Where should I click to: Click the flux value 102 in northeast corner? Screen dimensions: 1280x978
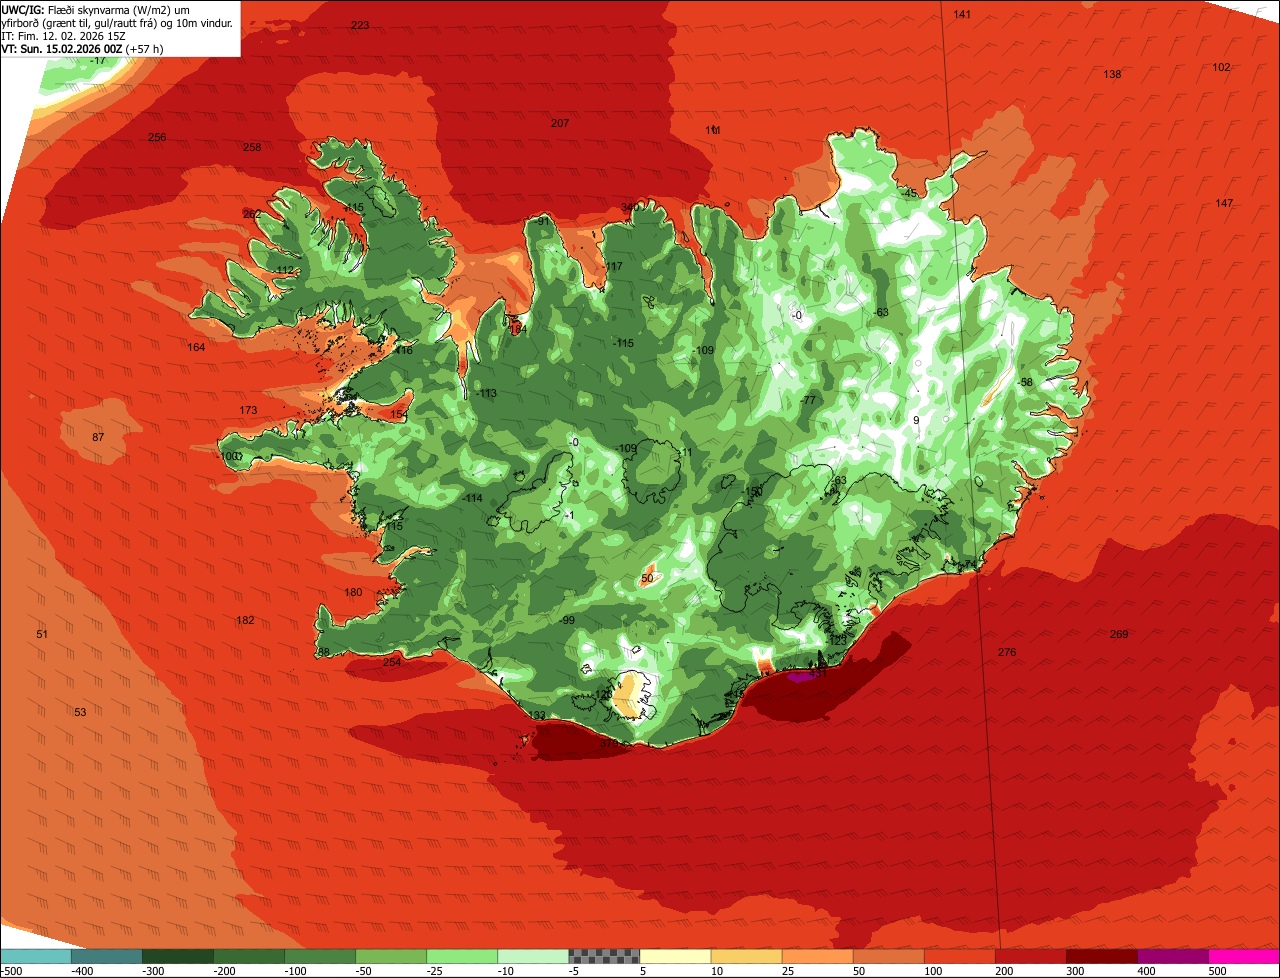[1221, 67]
